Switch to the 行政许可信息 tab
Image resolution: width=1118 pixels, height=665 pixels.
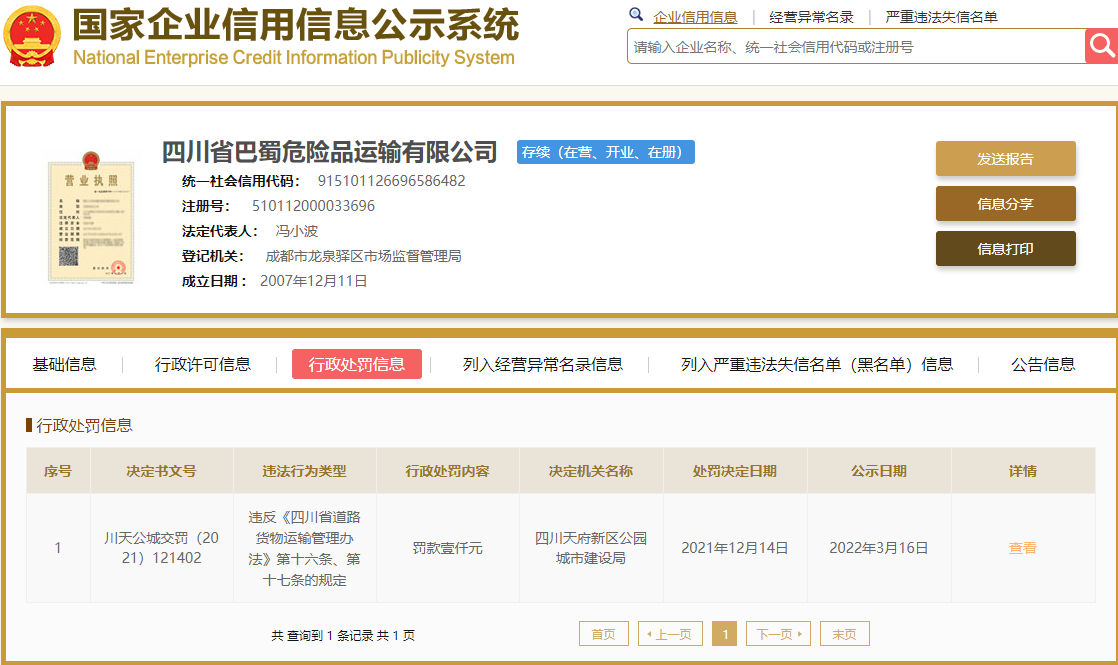pyautogui.click(x=202, y=364)
